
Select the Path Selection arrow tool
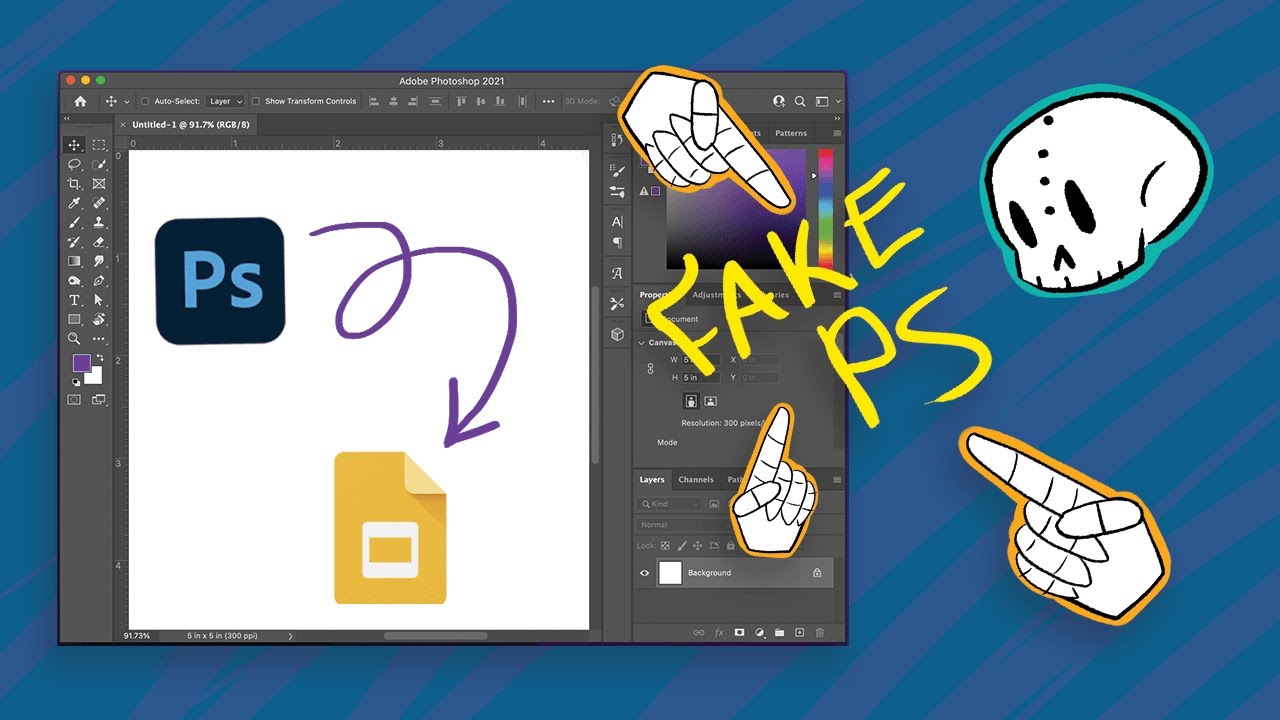(x=99, y=300)
